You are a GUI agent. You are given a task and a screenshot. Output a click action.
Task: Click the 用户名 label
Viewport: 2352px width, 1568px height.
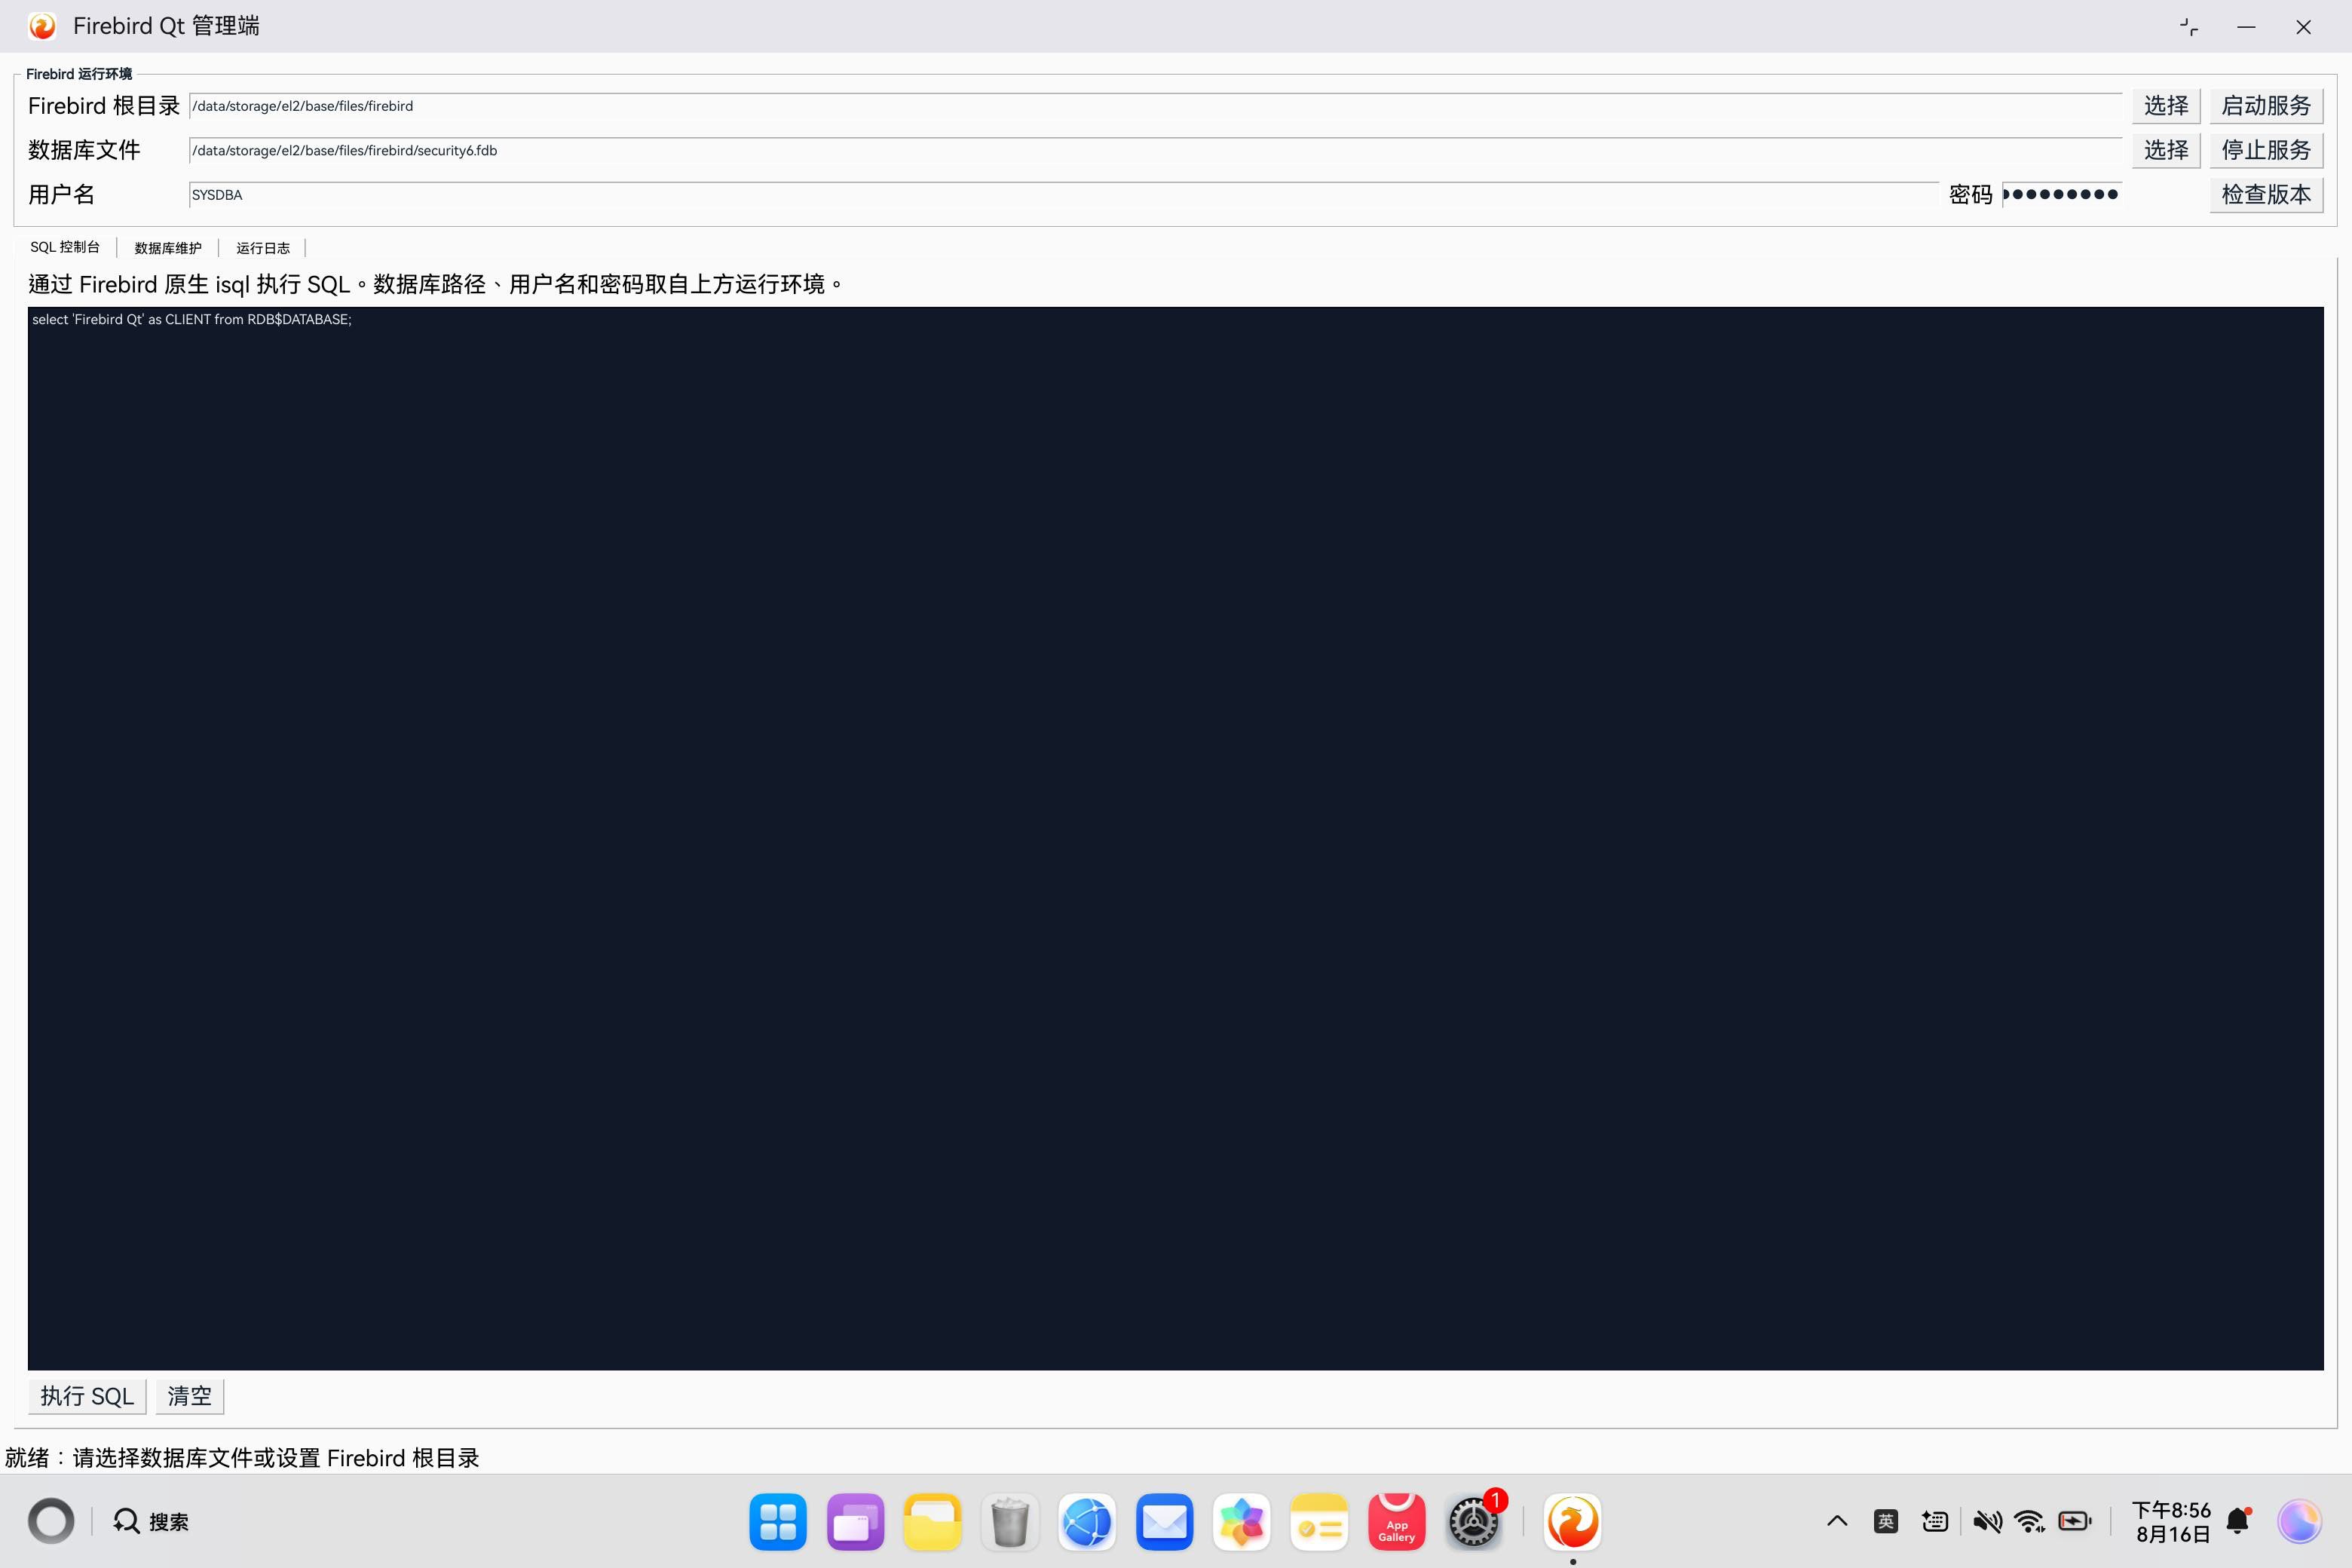click(62, 194)
